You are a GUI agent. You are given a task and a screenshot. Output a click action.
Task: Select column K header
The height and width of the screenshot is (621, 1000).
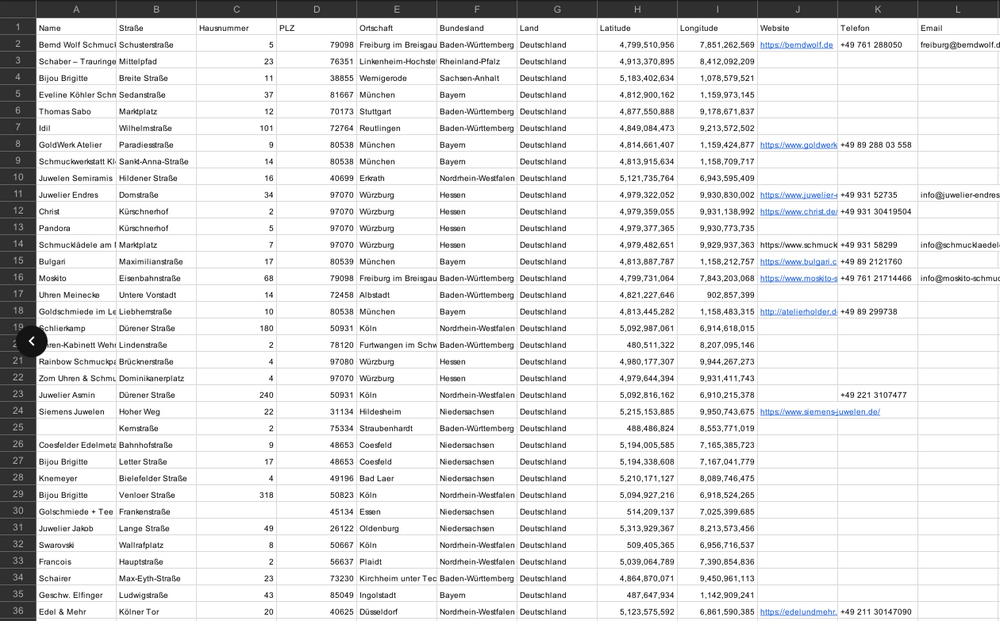coord(878,9)
